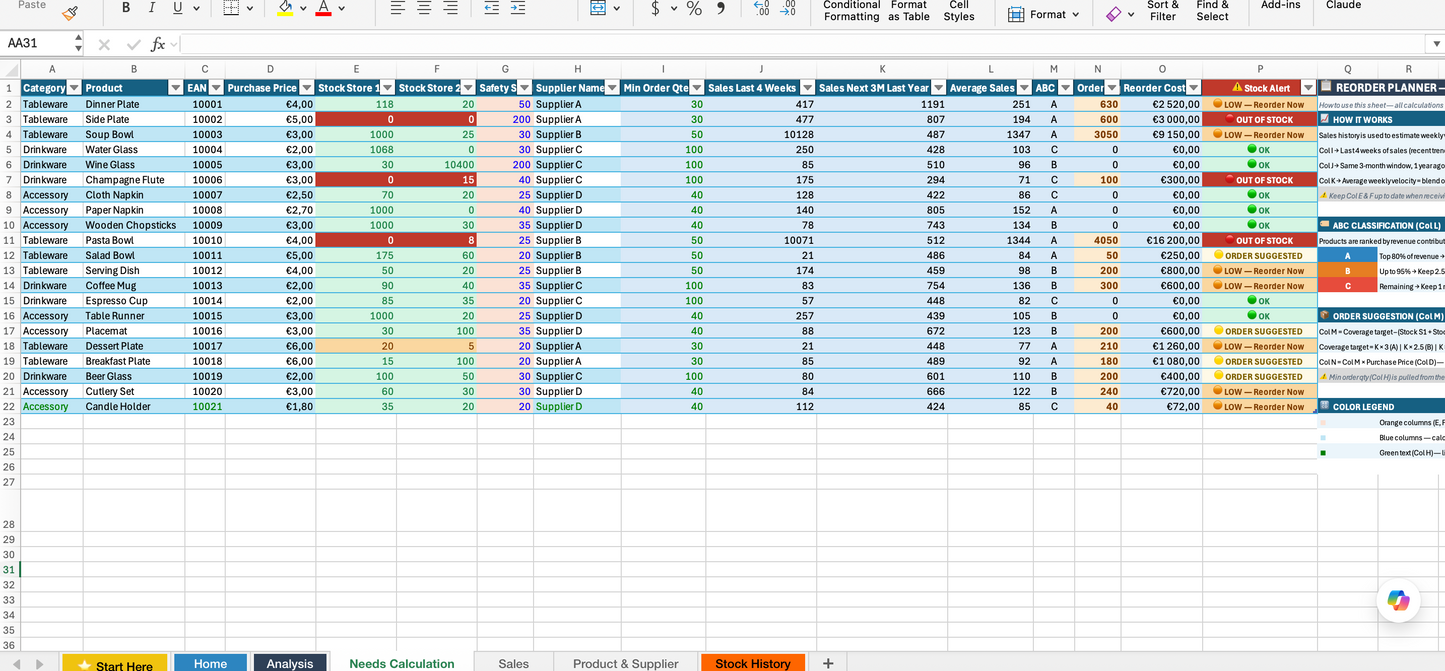Image resolution: width=1445 pixels, height=671 pixels.
Task: Click the floating Copilot icon
Action: point(1398,601)
